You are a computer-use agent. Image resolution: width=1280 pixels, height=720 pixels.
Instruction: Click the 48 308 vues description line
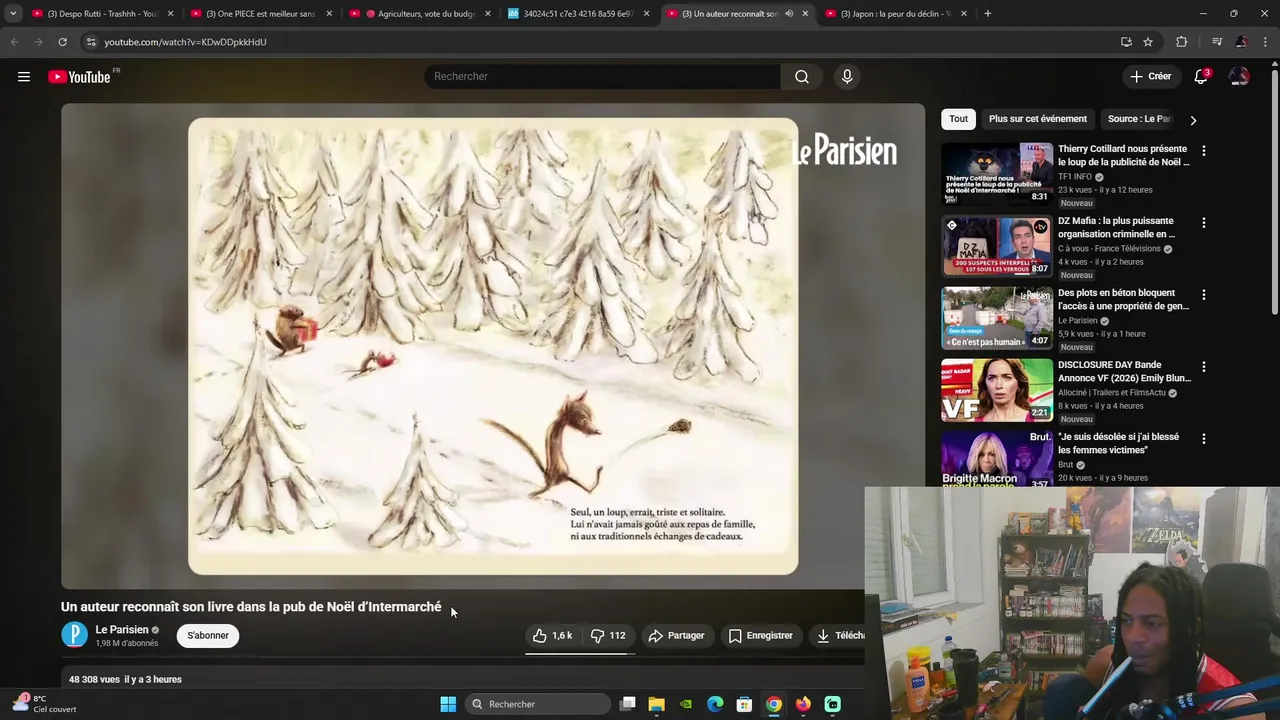(125, 680)
